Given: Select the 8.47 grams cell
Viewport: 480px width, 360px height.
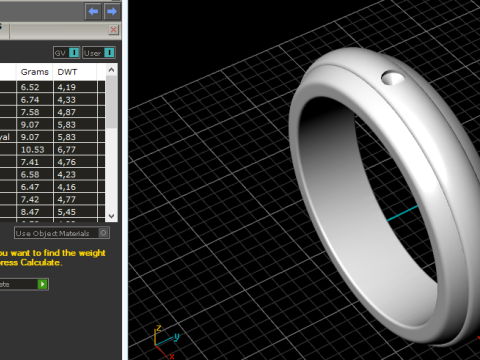Looking at the screenshot, I should click(x=35, y=212).
